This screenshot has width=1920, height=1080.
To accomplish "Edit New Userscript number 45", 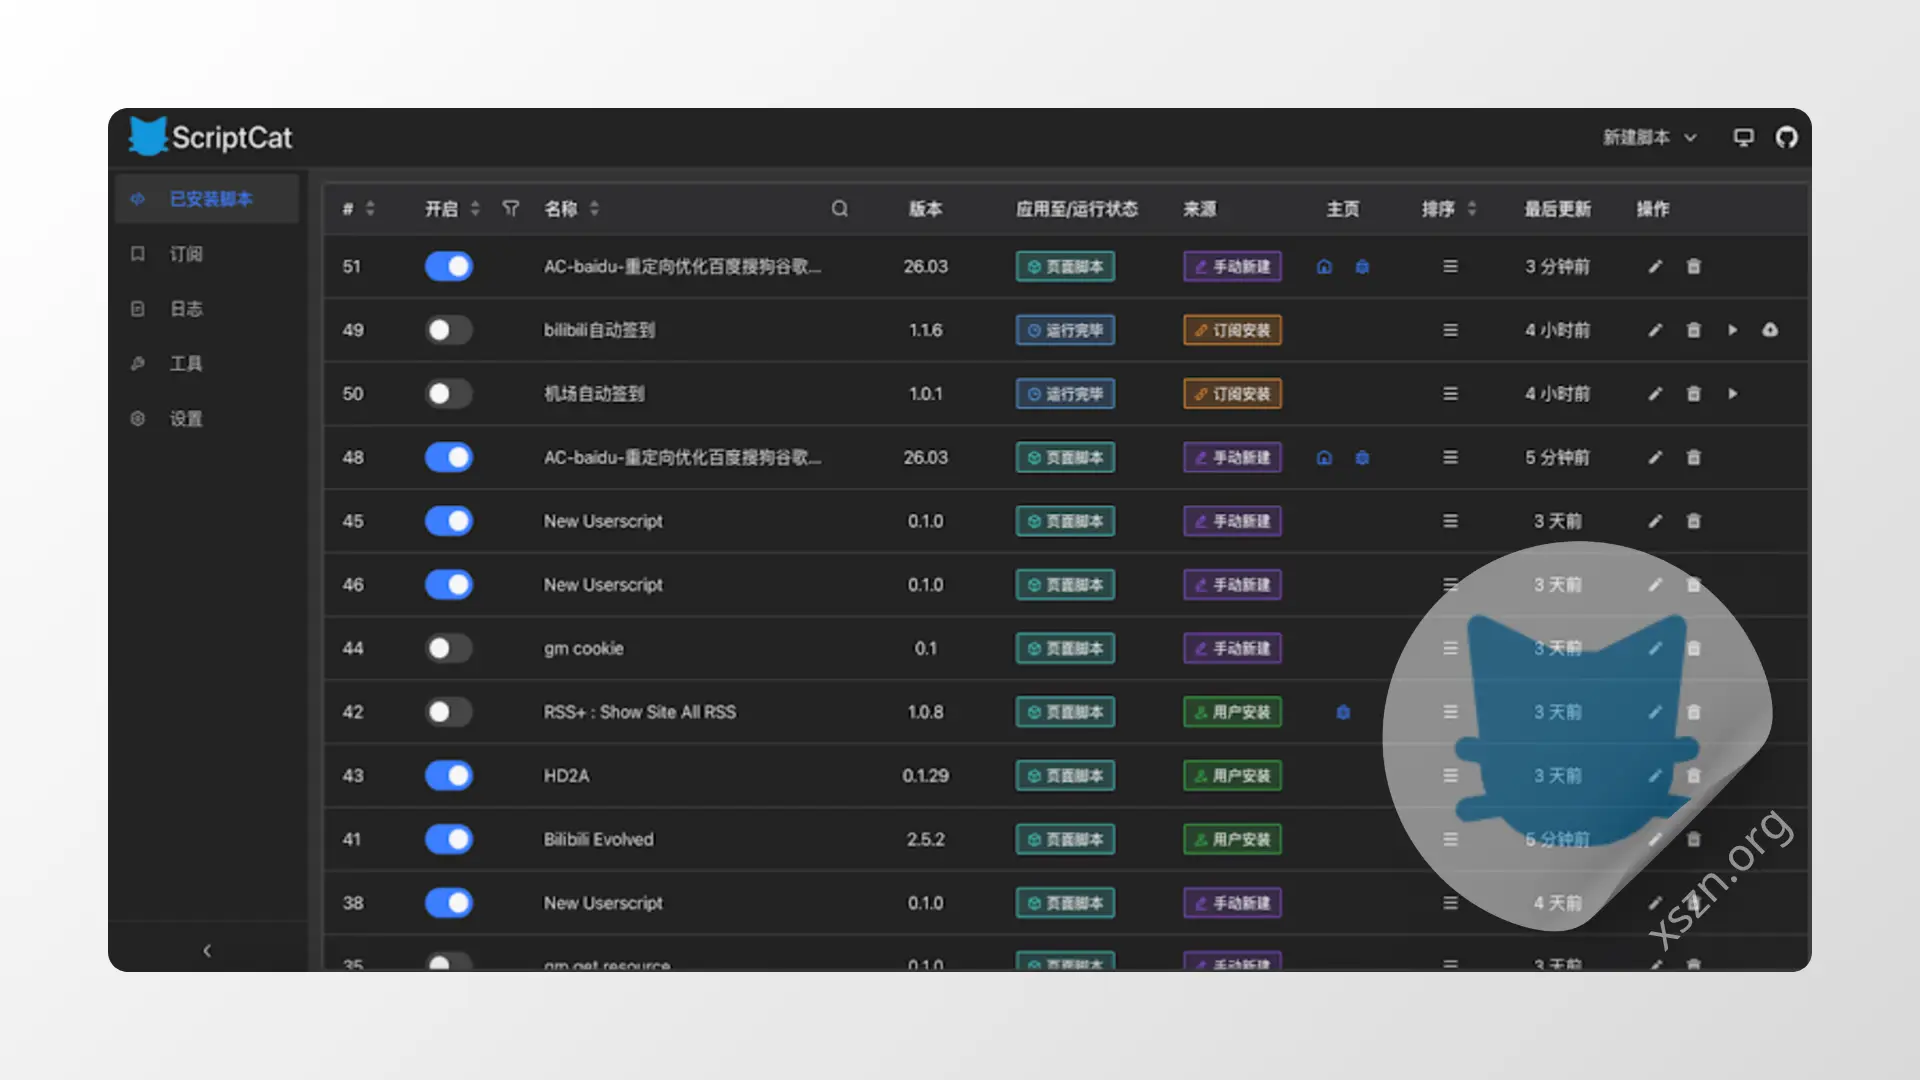I will tap(1655, 521).
